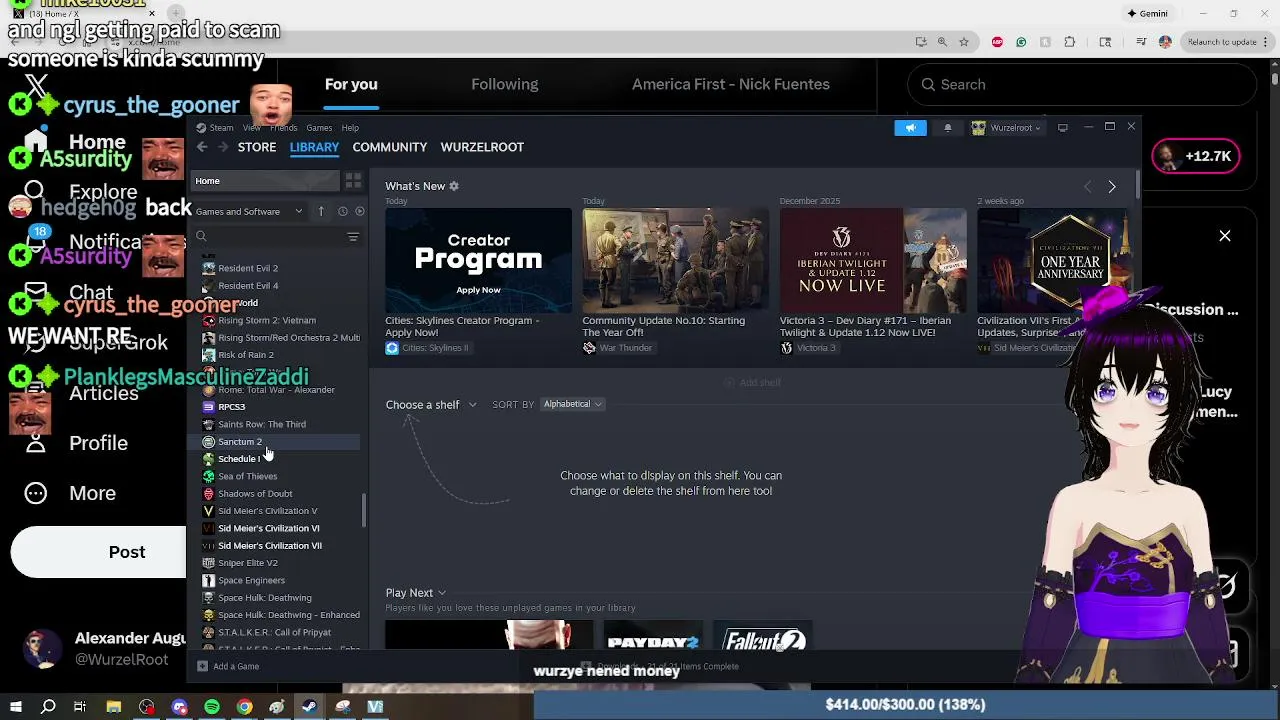This screenshot has height=720, width=1280.
Task: Open Chrome extensions puzzle icon
Action: point(1069,42)
